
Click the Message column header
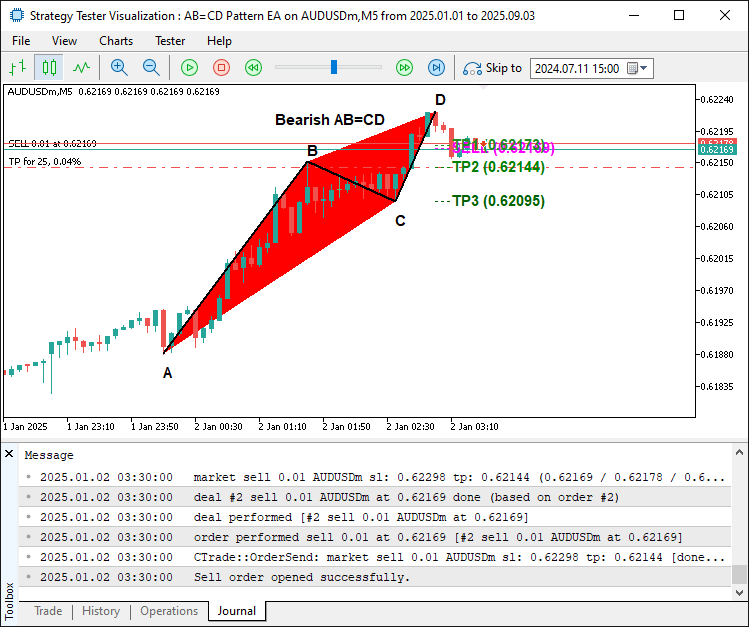click(x=49, y=455)
